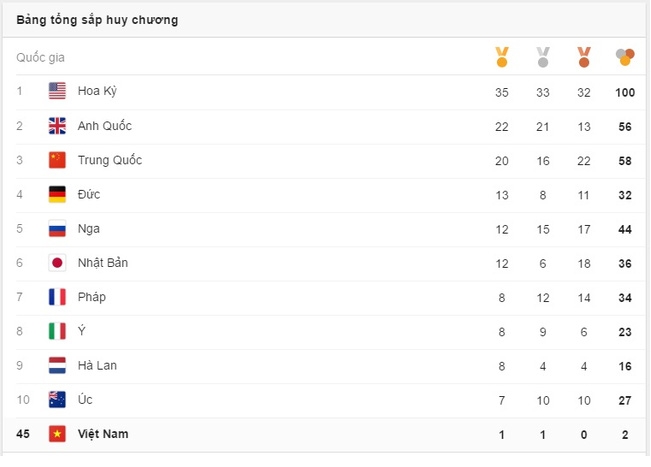Select the Anh Quốc country name
651x467 pixels.
coord(104,126)
